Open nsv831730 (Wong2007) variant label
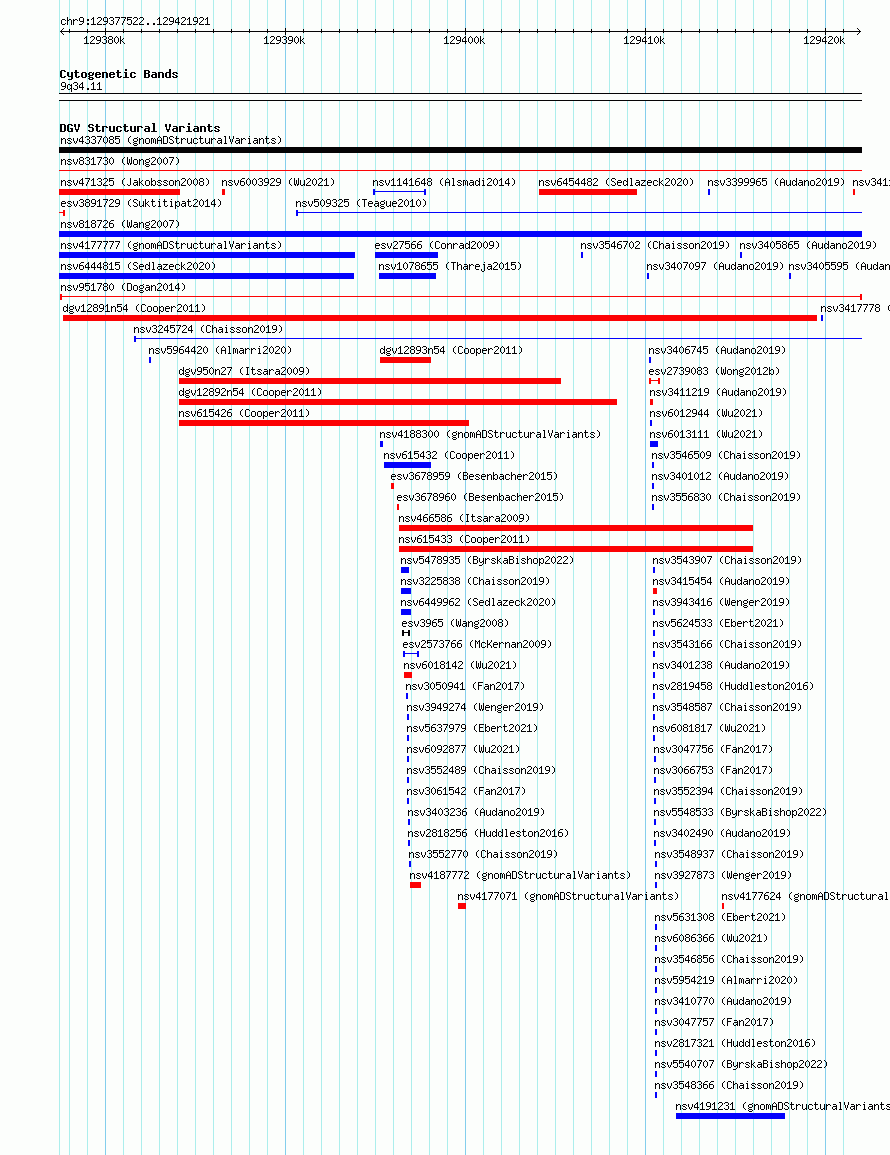This screenshot has width=890, height=1155. (x=120, y=161)
